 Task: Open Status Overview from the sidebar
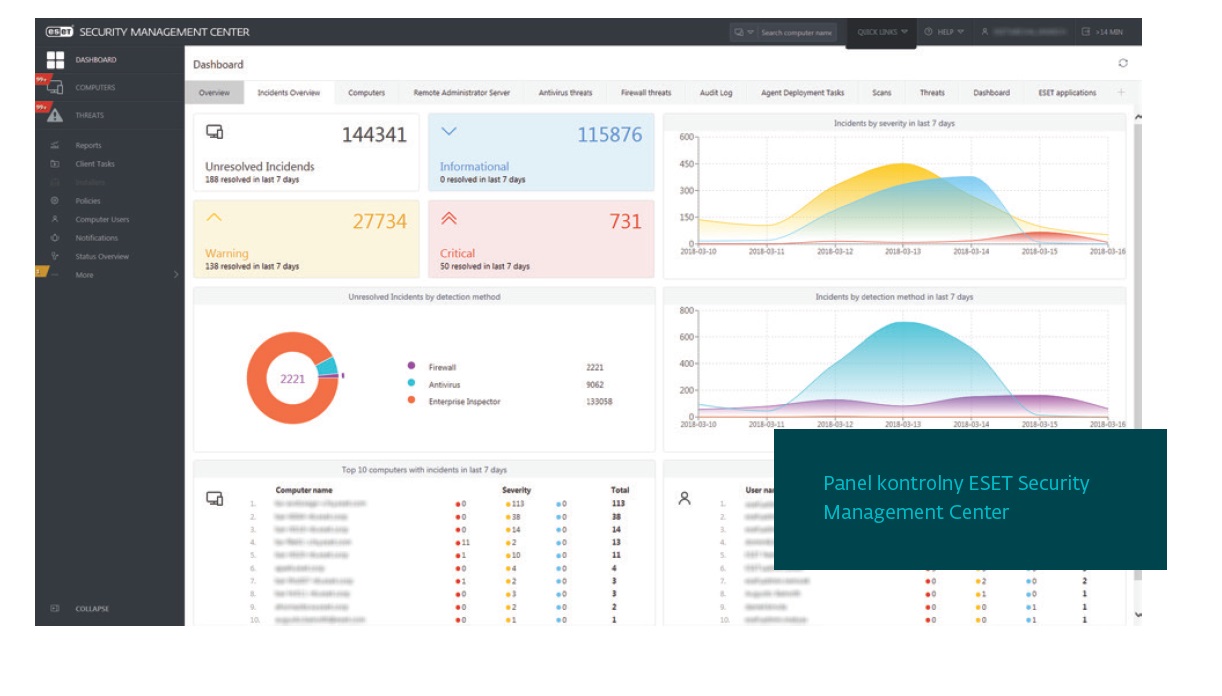[x=102, y=256]
